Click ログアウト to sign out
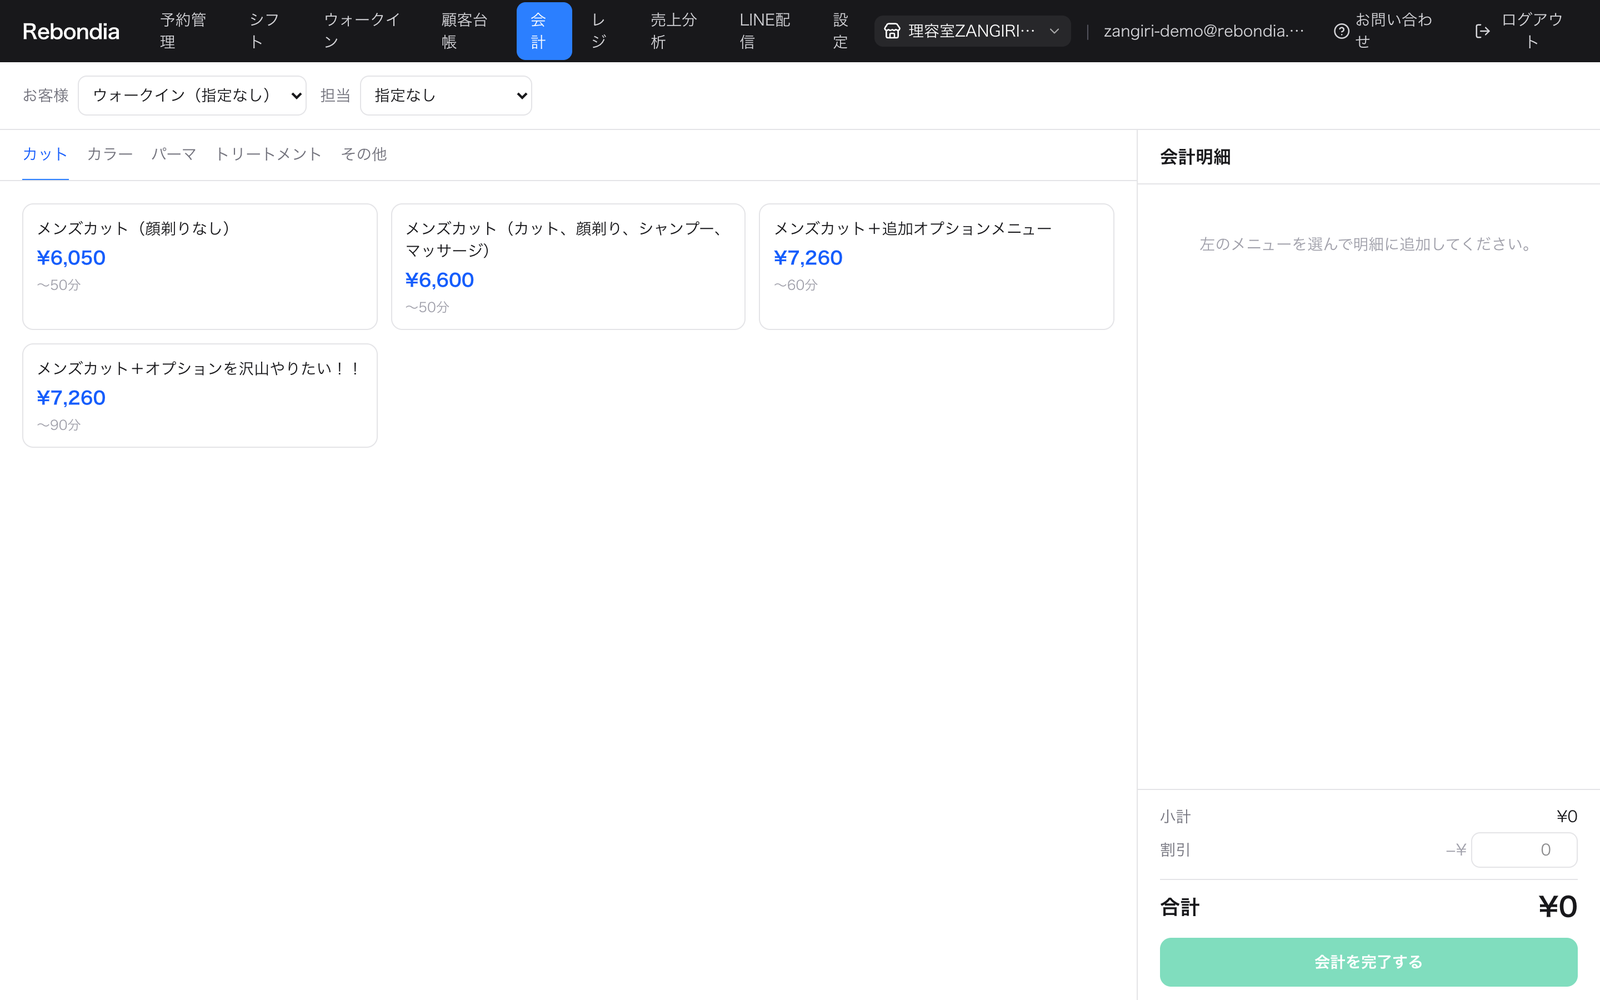The image size is (1600, 1000). (x=1520, y=31)
